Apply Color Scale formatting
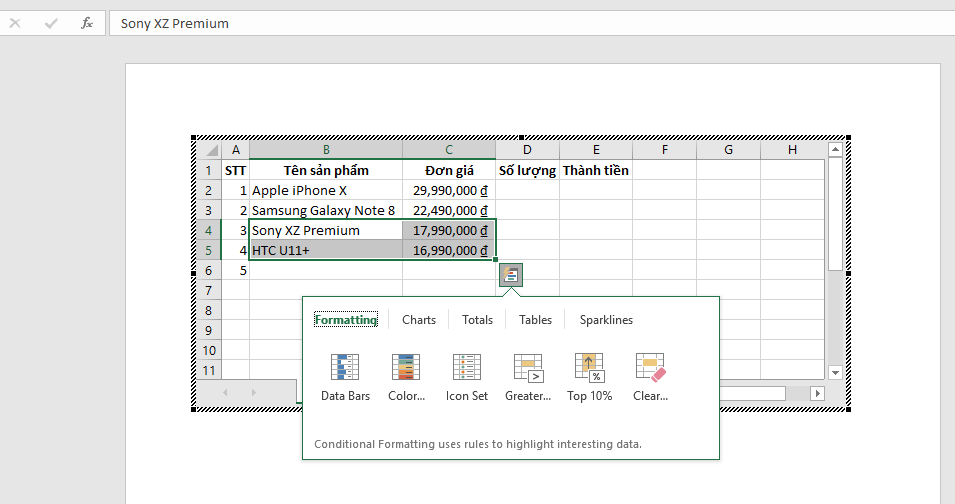 click(x=406, y=377)
